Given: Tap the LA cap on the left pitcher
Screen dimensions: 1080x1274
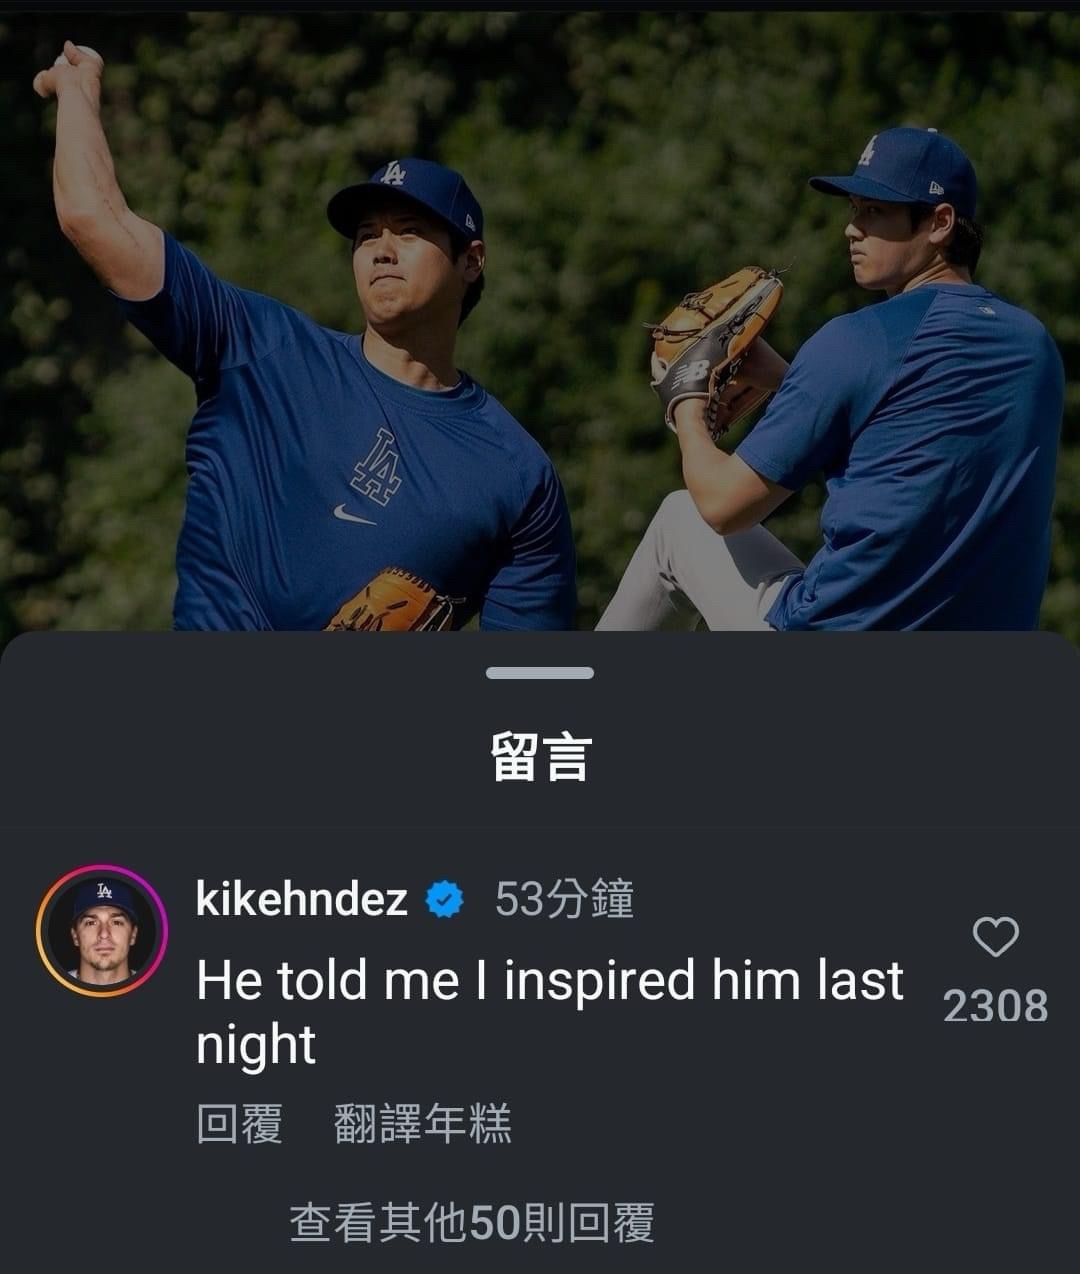Looking at the screenshot, I should click(x=405, y=195).
